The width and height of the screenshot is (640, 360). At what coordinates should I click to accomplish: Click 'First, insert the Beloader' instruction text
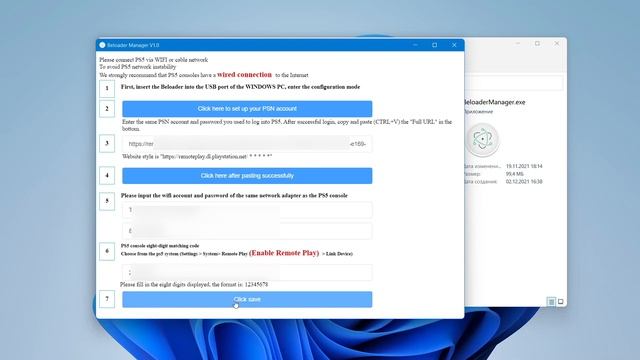tap(240, 87)
